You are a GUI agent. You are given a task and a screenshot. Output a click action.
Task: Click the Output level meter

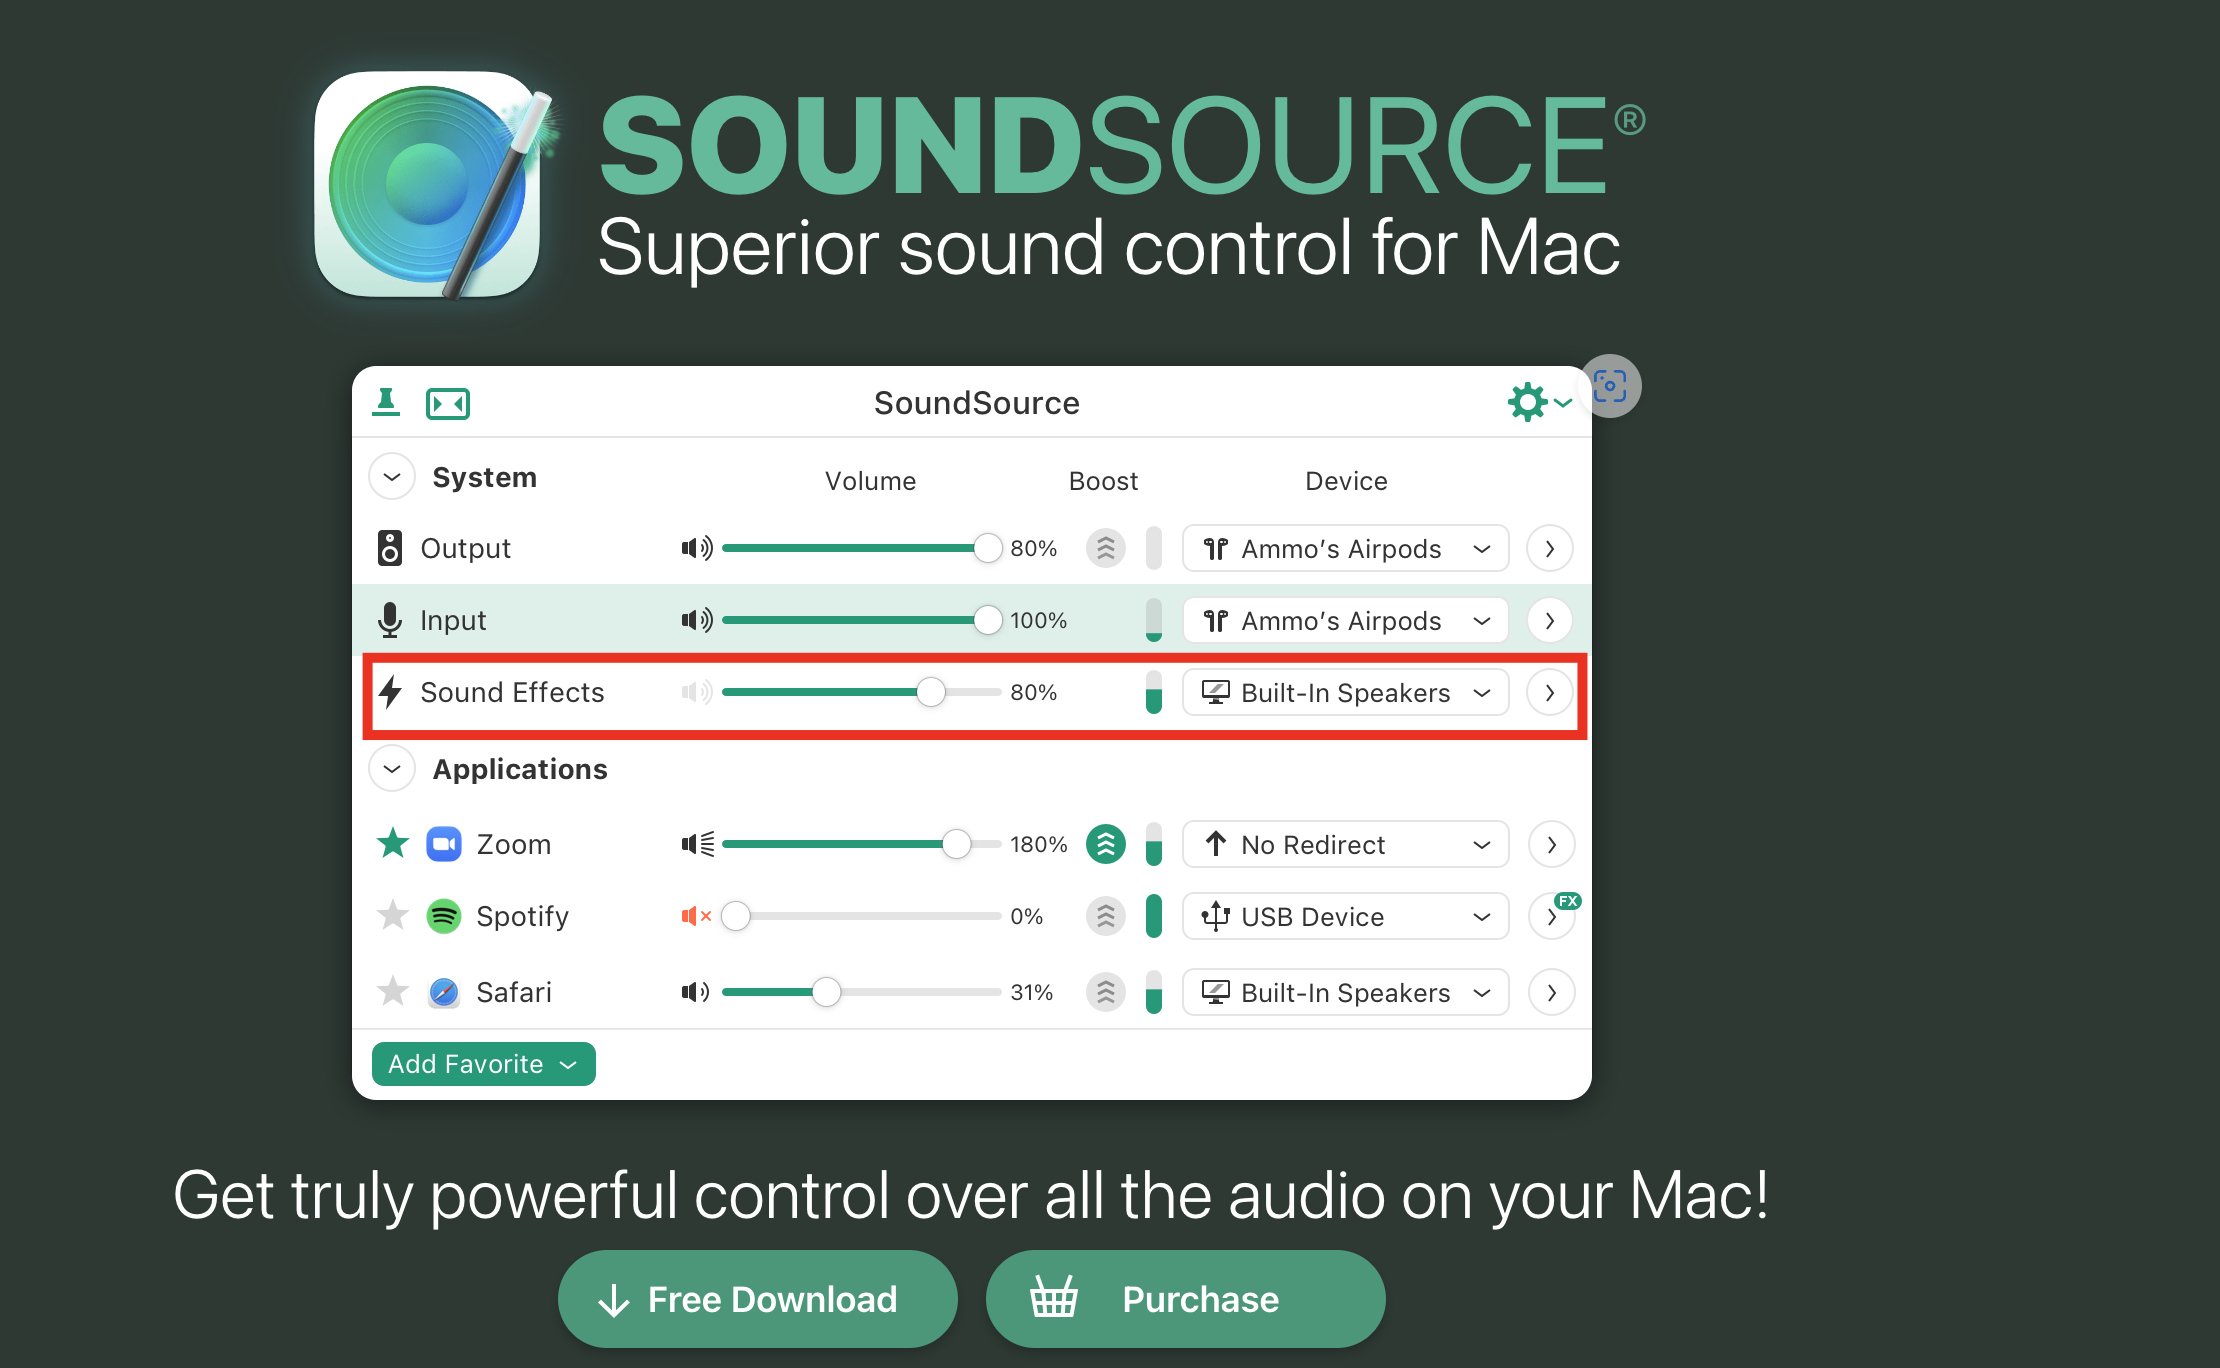click(1154, 548)
